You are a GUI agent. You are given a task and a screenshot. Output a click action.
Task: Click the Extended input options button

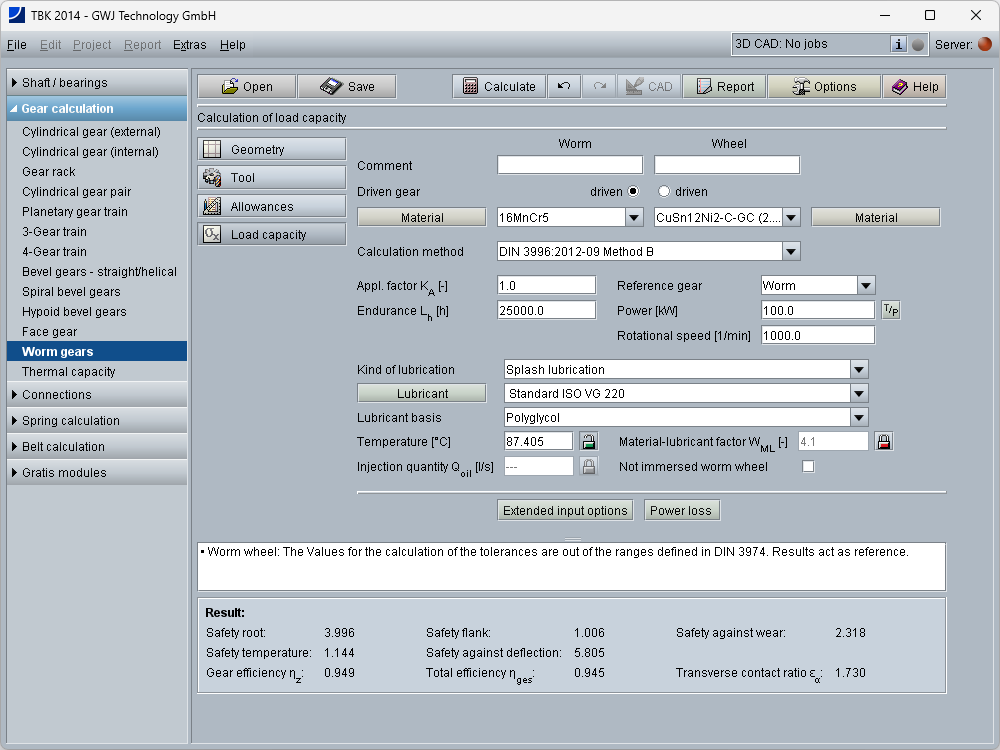[565, 511]
